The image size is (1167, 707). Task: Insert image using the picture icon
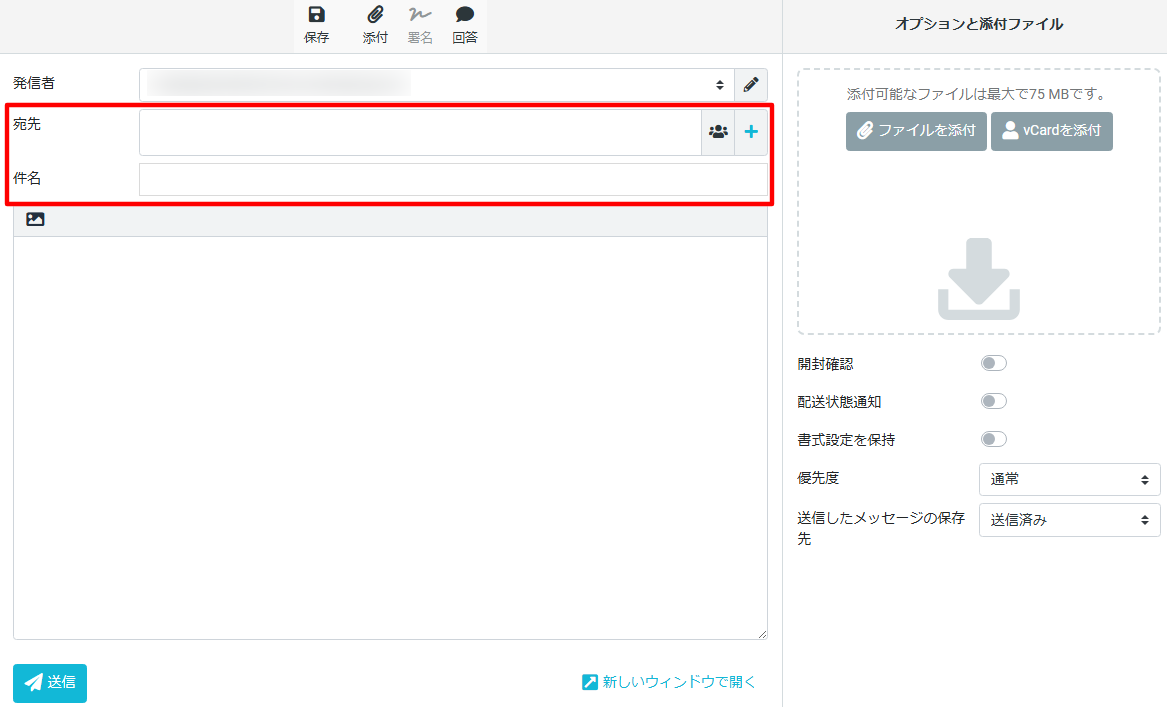(x=35, y=220)
